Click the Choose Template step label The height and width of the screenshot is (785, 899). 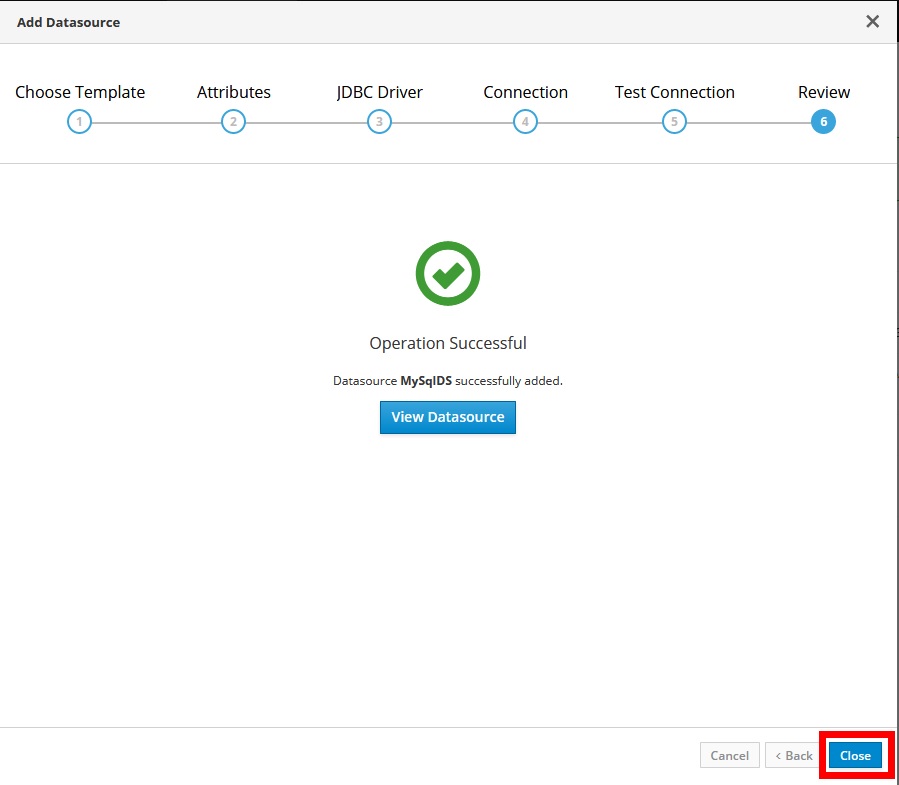(x=80, y=92)
